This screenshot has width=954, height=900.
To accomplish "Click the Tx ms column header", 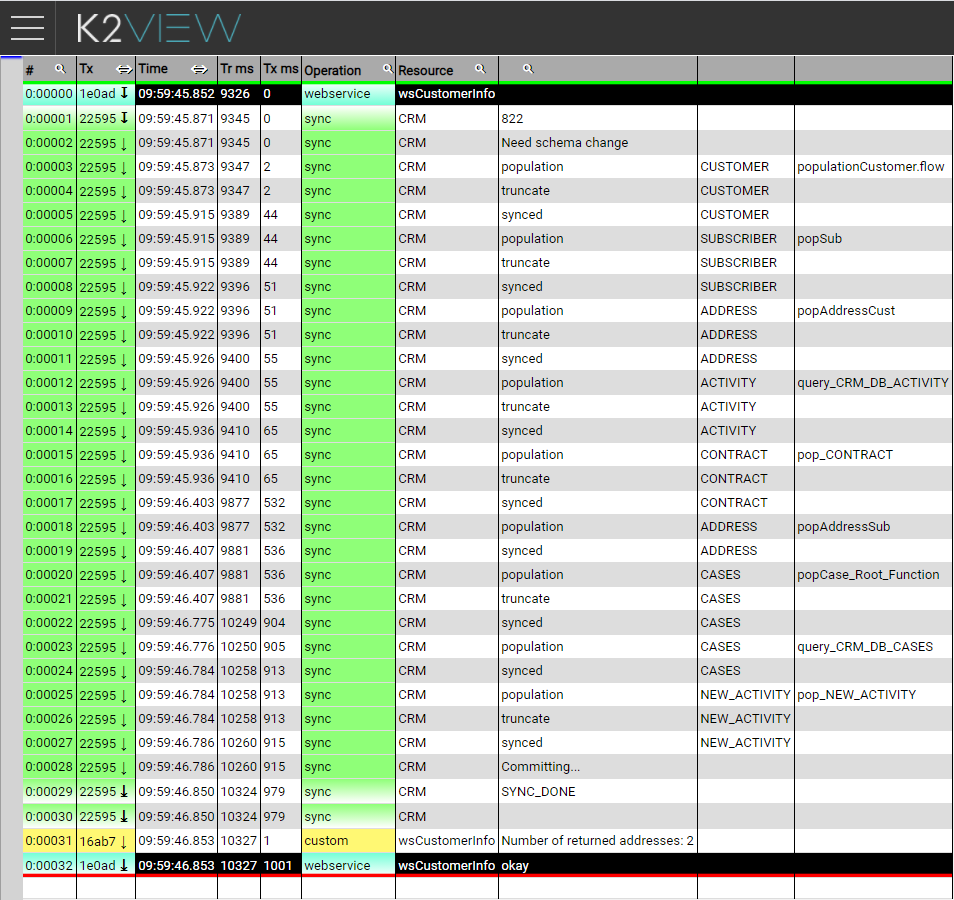I will click(280, 69).
